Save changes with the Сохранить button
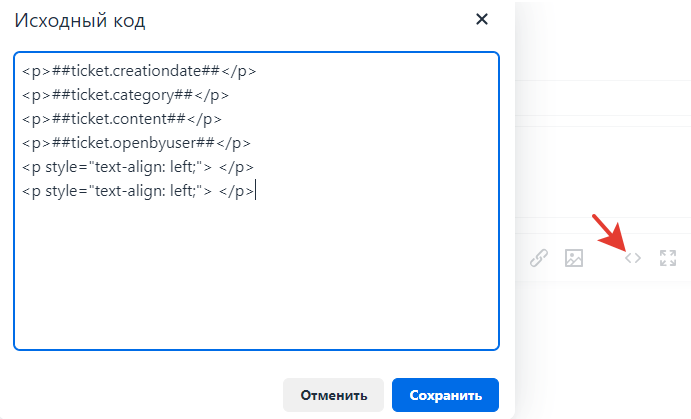691x419 pixels. [445, 395]
